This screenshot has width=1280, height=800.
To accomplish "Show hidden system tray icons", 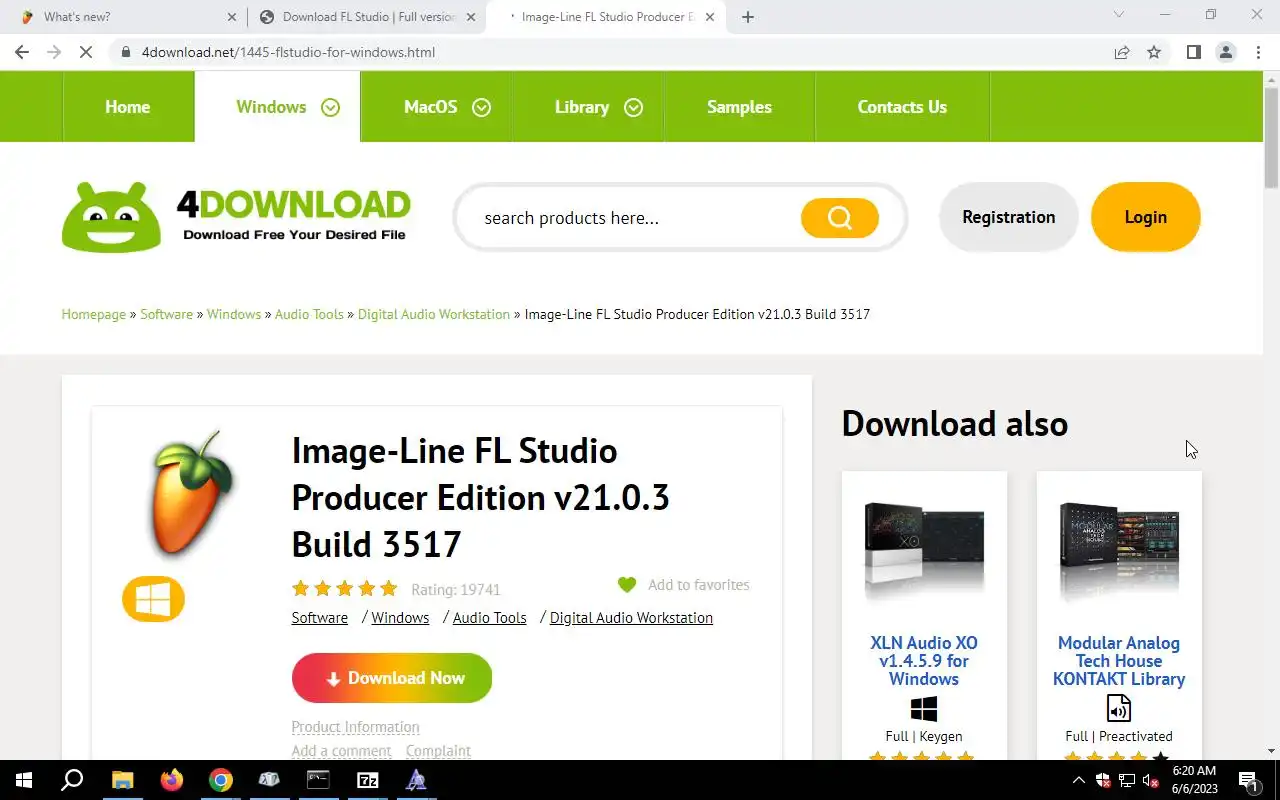I will tap(1078, 781).
